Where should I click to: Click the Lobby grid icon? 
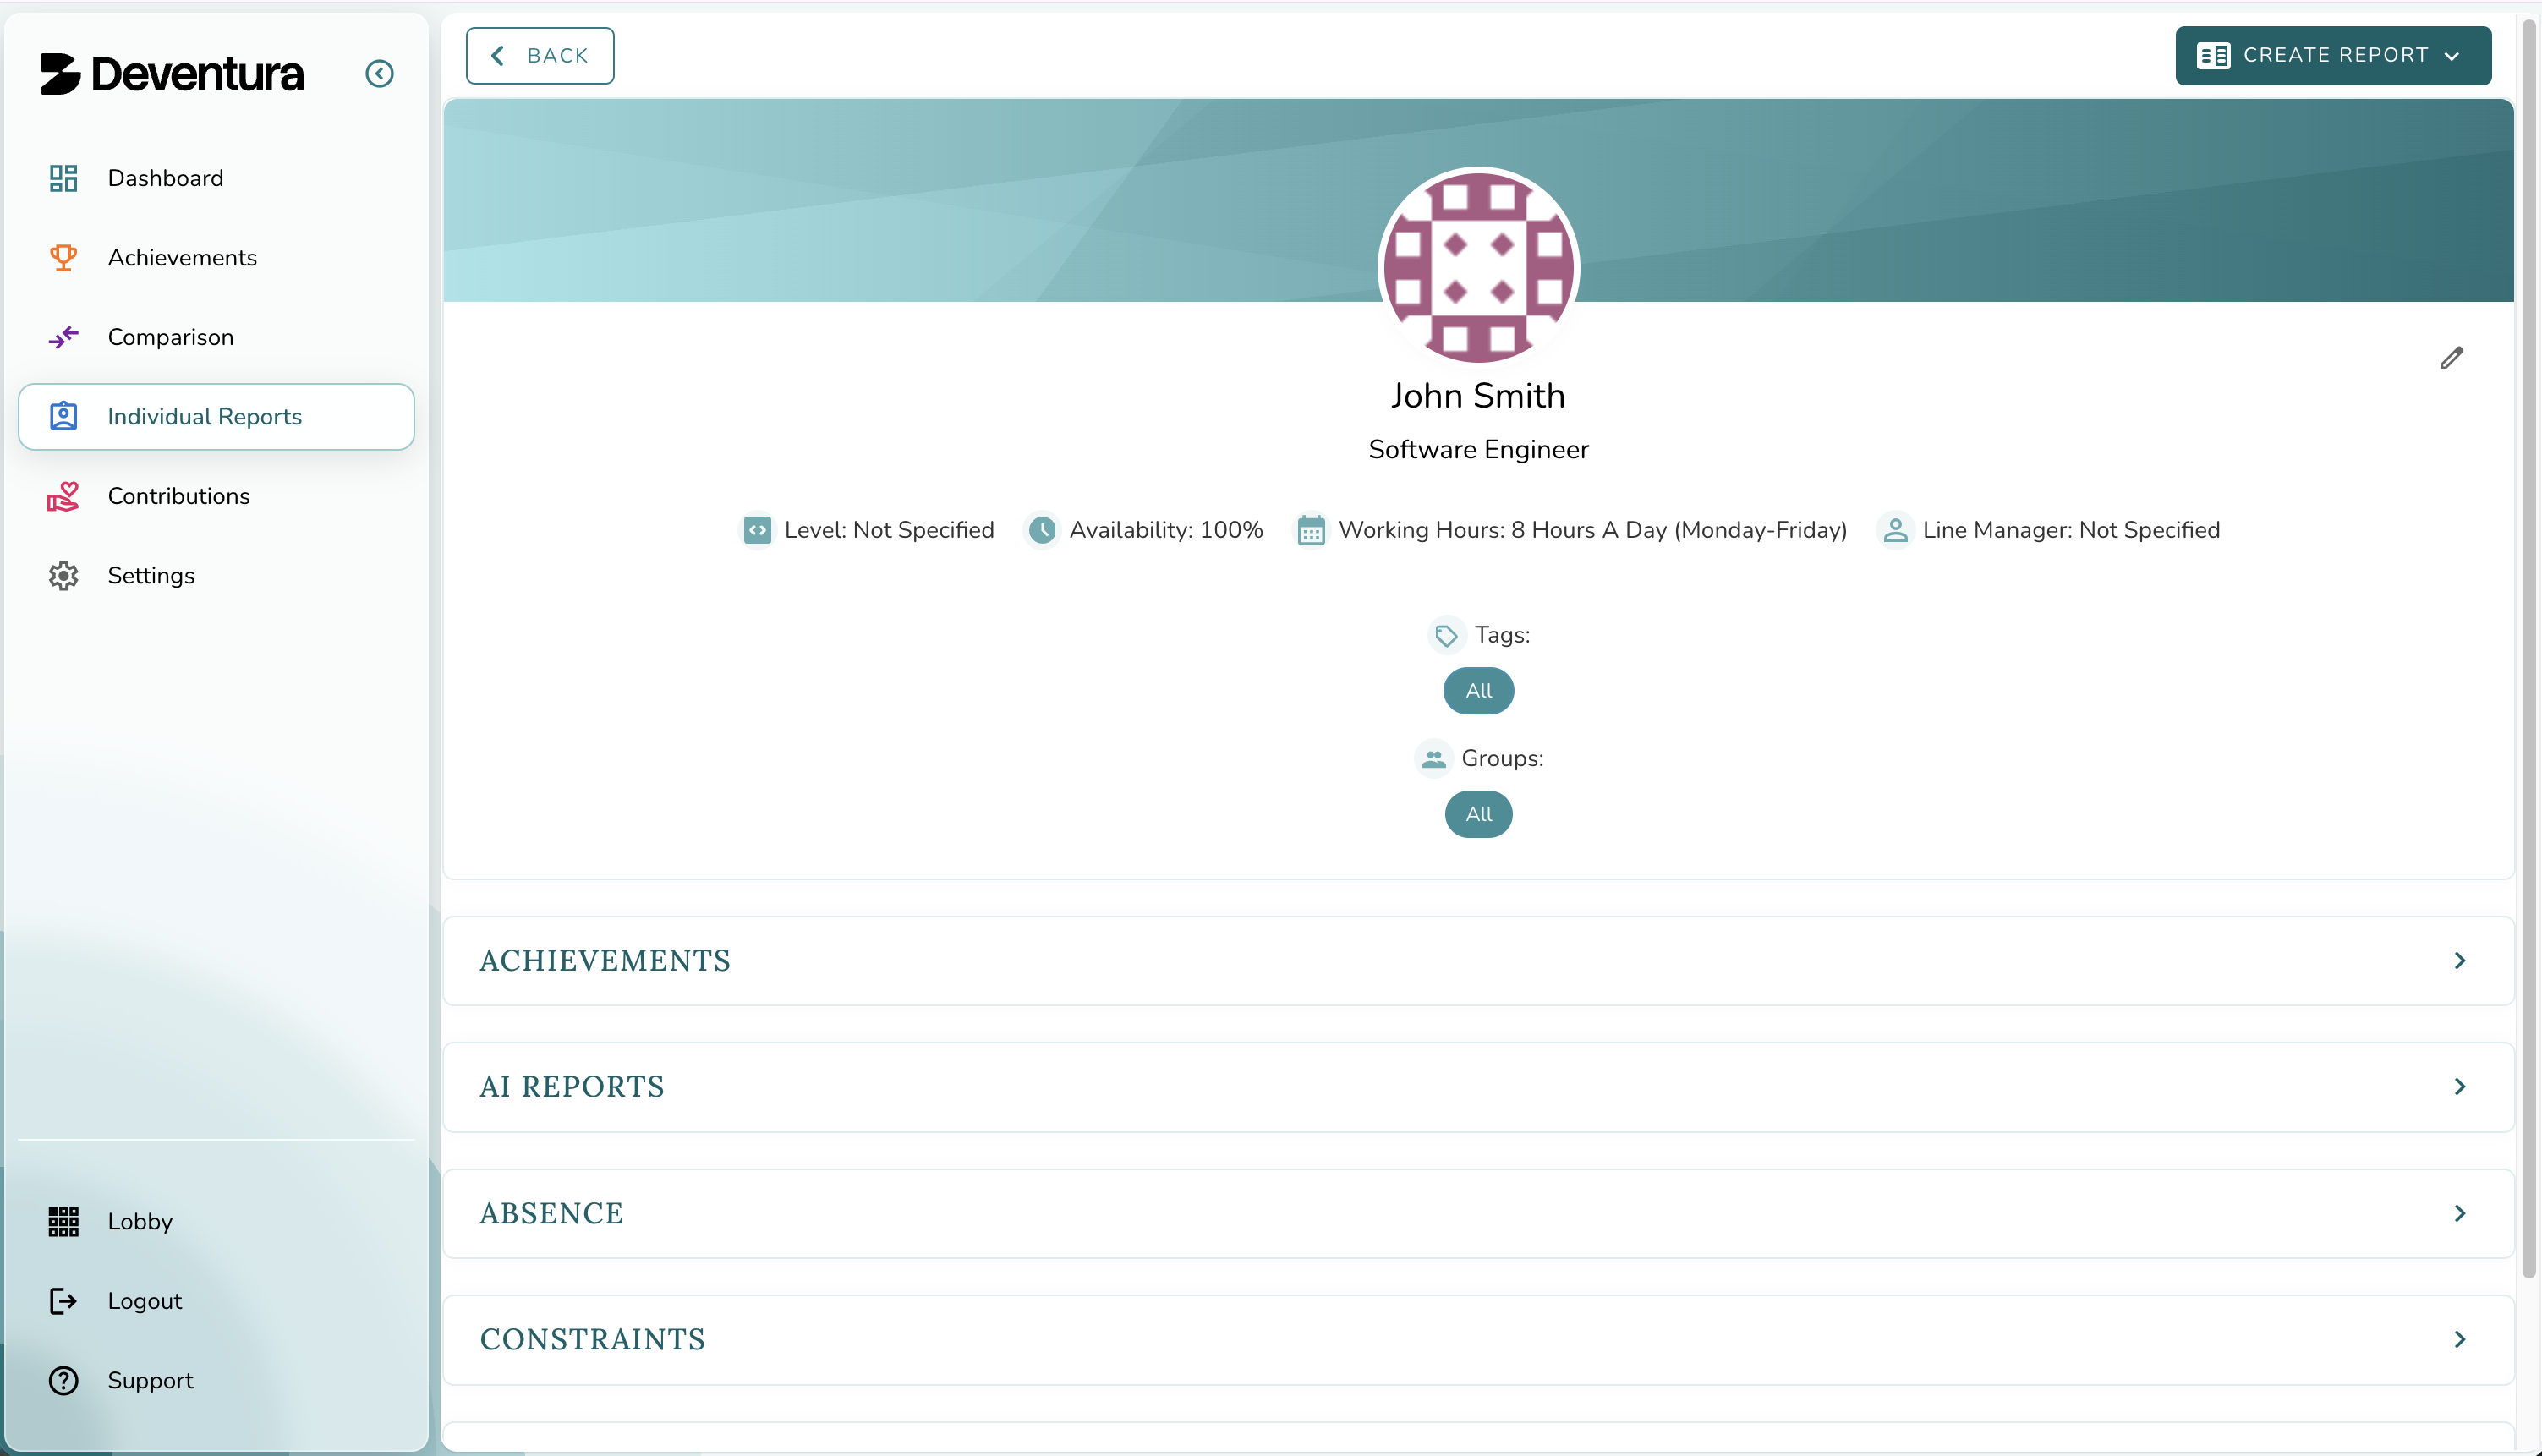click(x=63, y=1221)
